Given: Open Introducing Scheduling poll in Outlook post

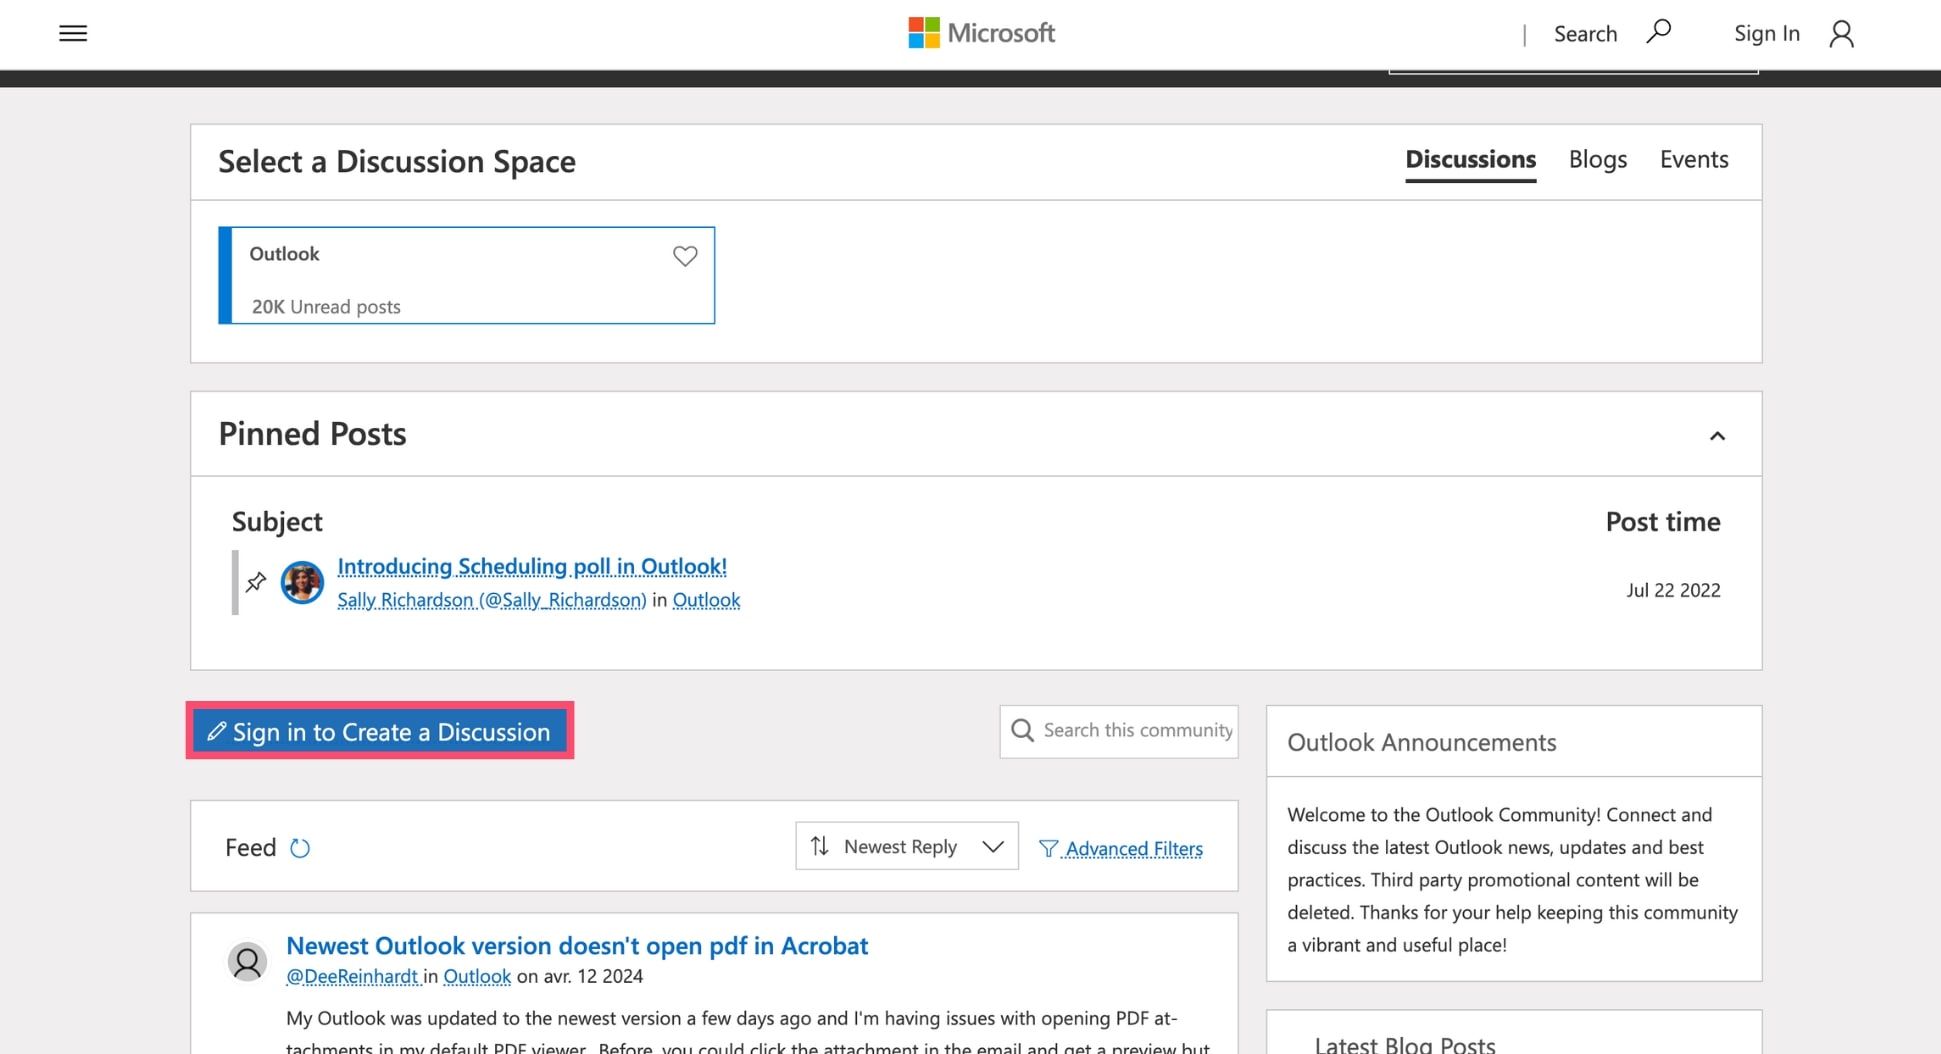Looking at the screenshot, I should click(x=532, y=567).
